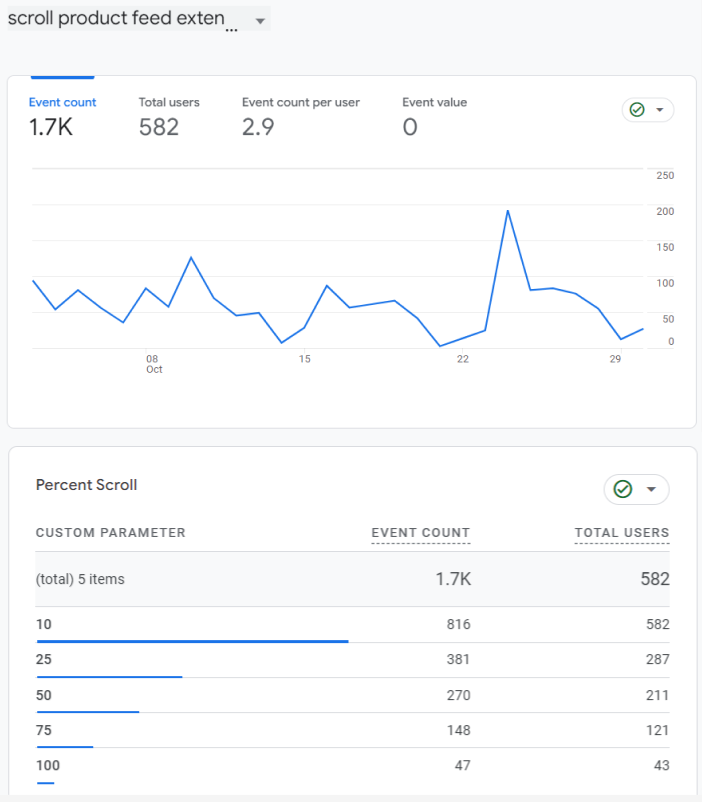This screenshot has height=802, width=702.
Task: Sort by the TOTAL USERS column header
Action: pos(622,533)
